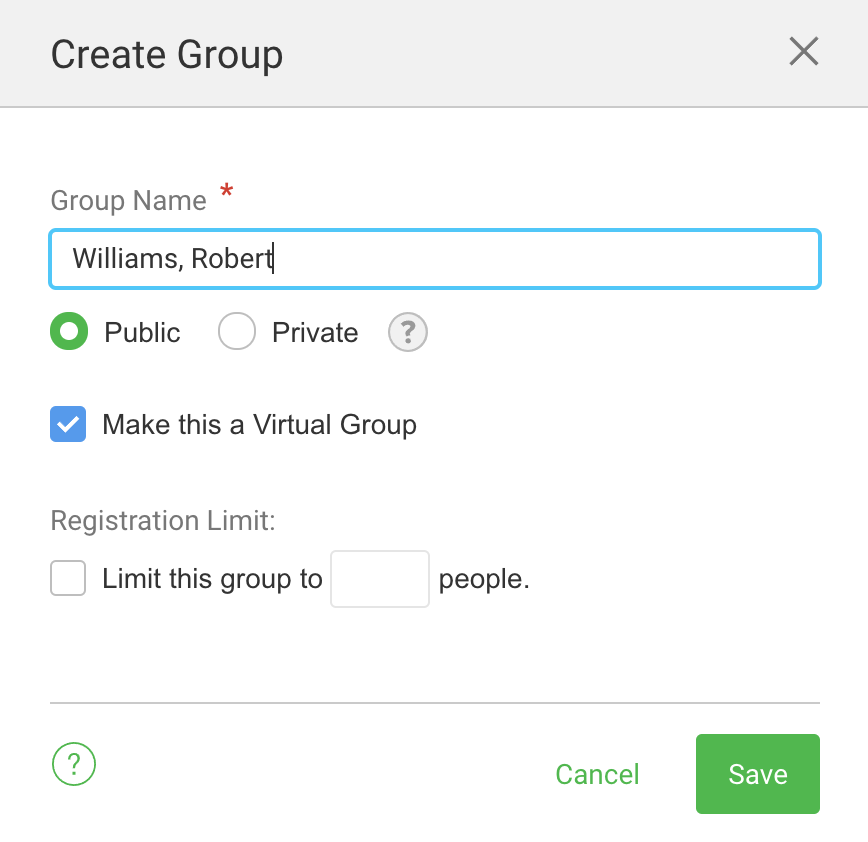Click the "Limit this group to" label
The width and height of the screenshot is (868, 842).
[x=212, y=579]
